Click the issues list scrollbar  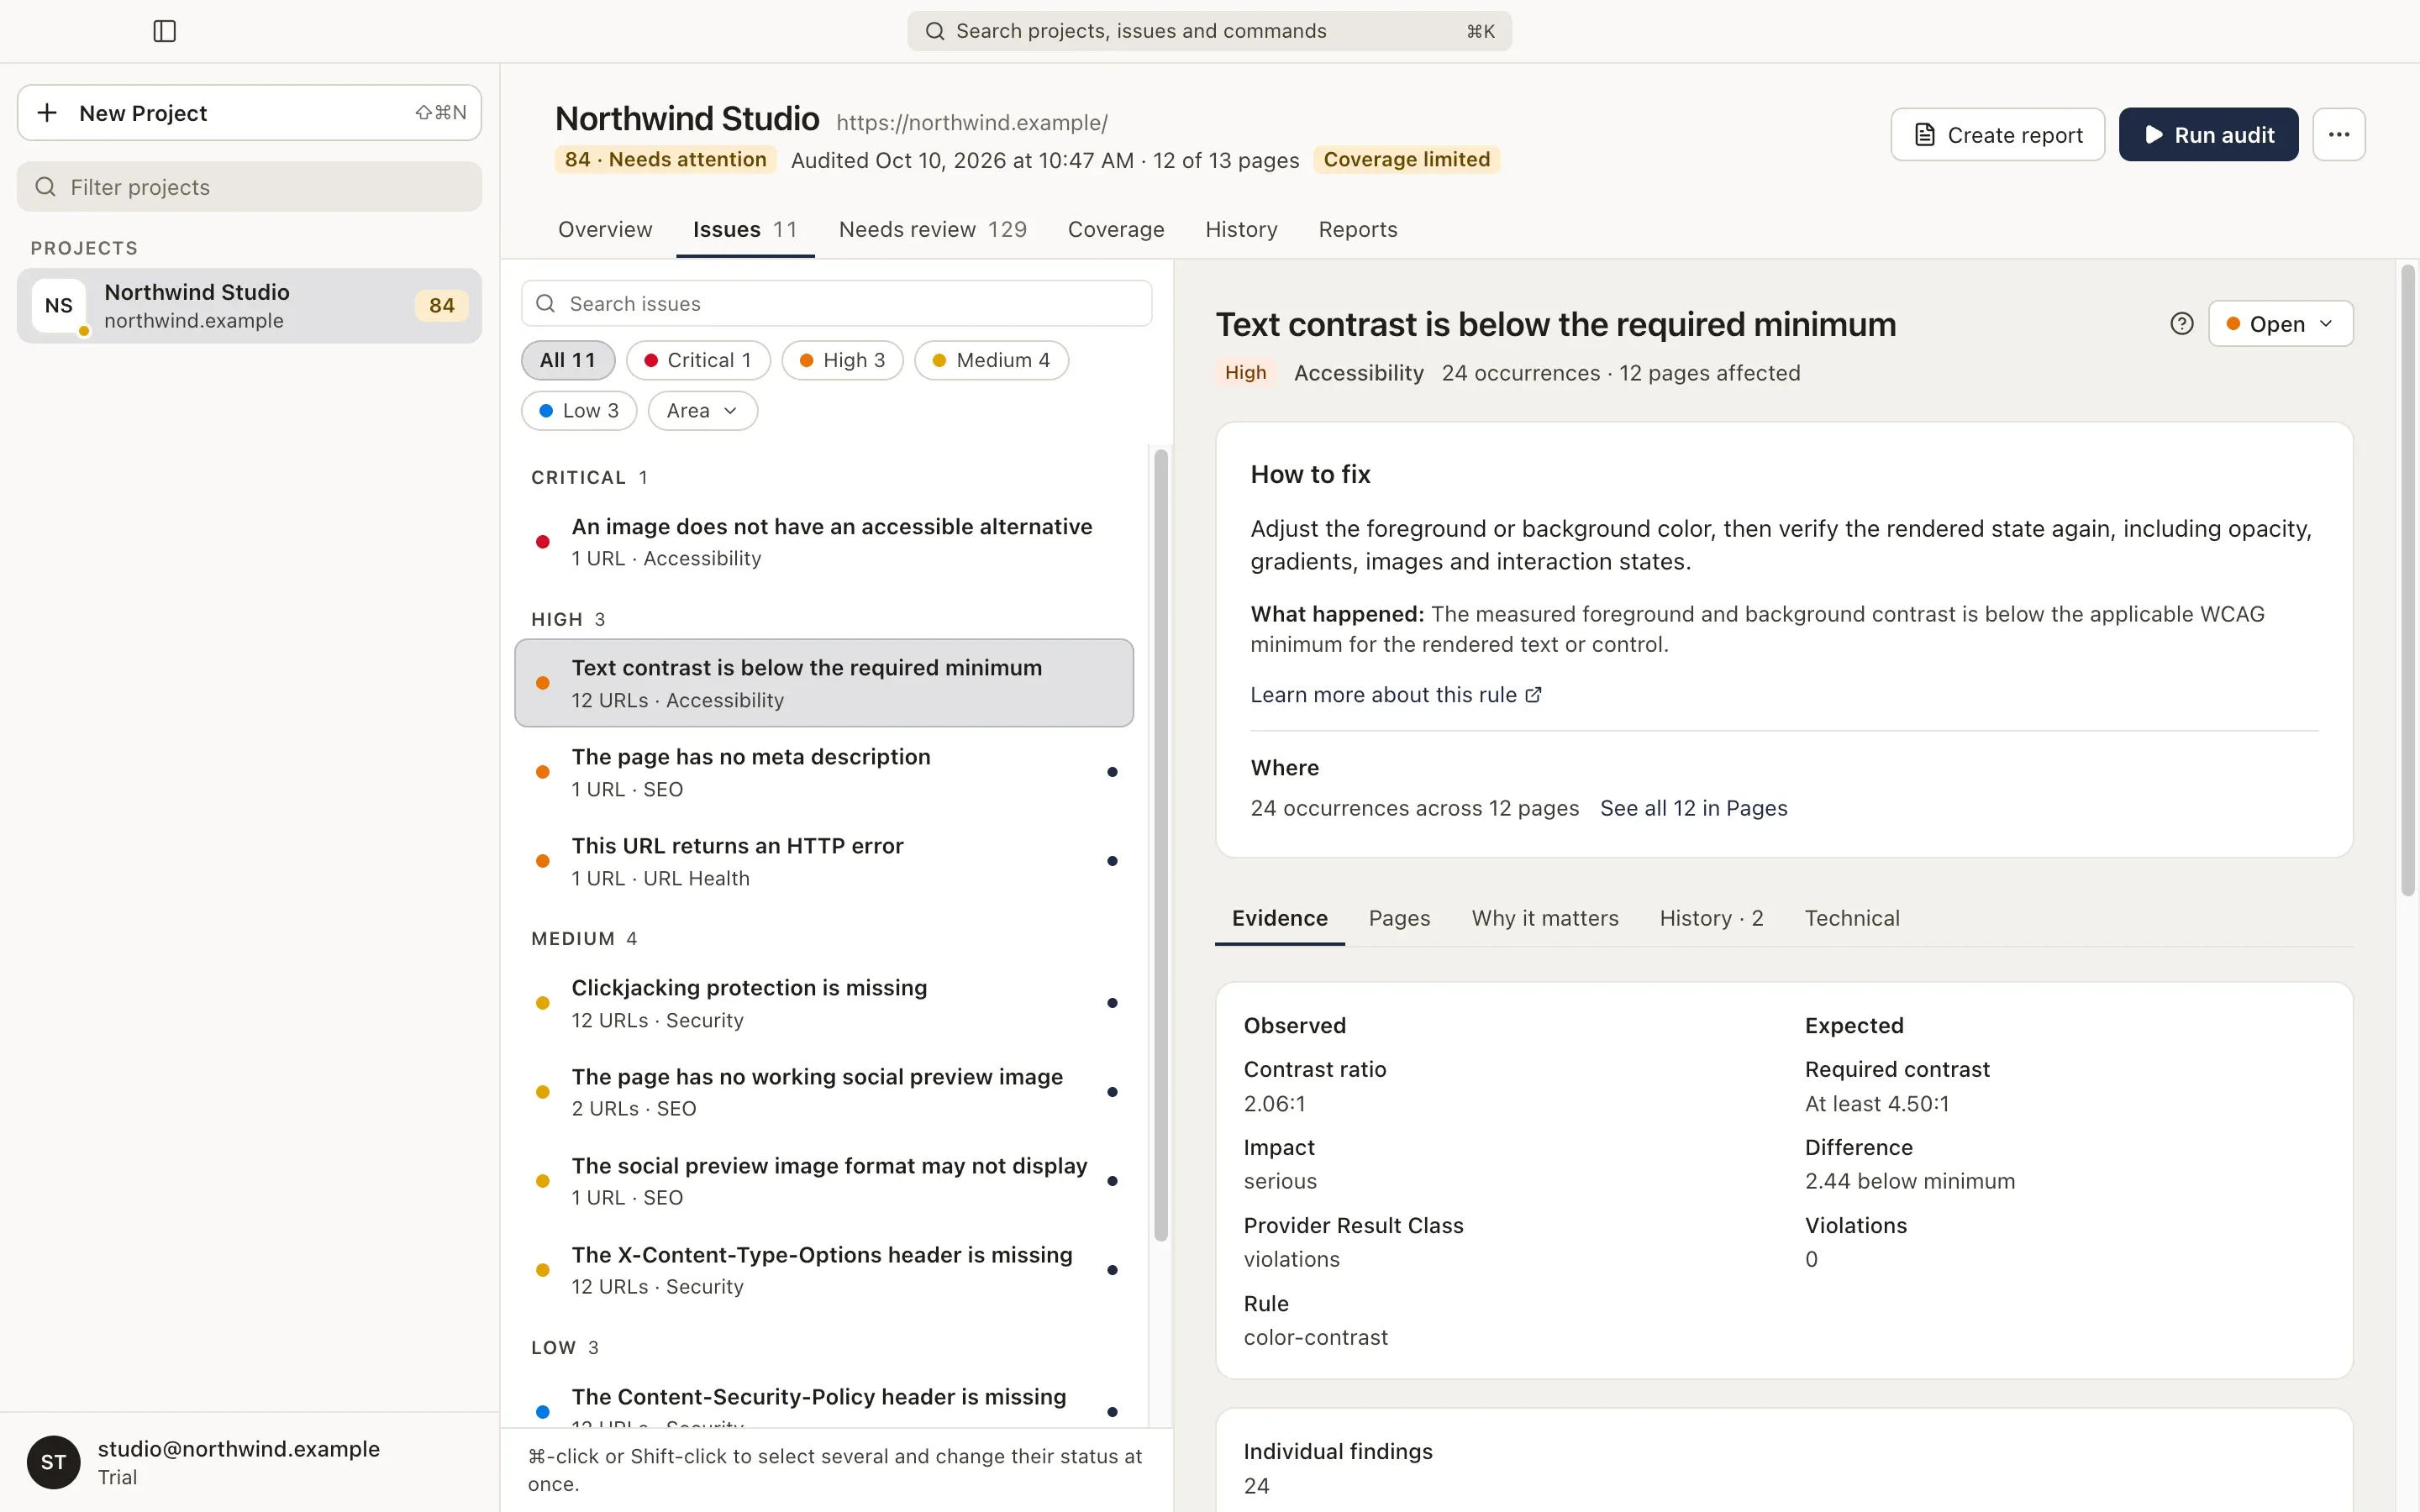(x=1160, y=845)
